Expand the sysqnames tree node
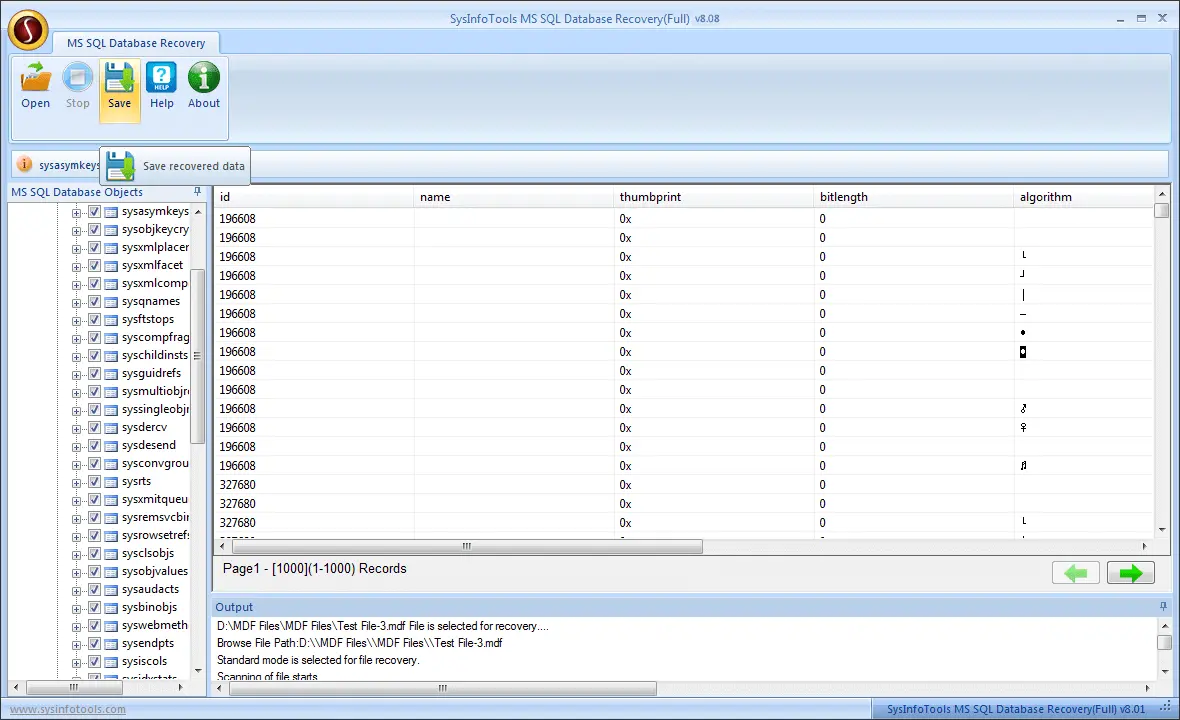This screenshot has width=1180, height=720. tap(76, 303)
